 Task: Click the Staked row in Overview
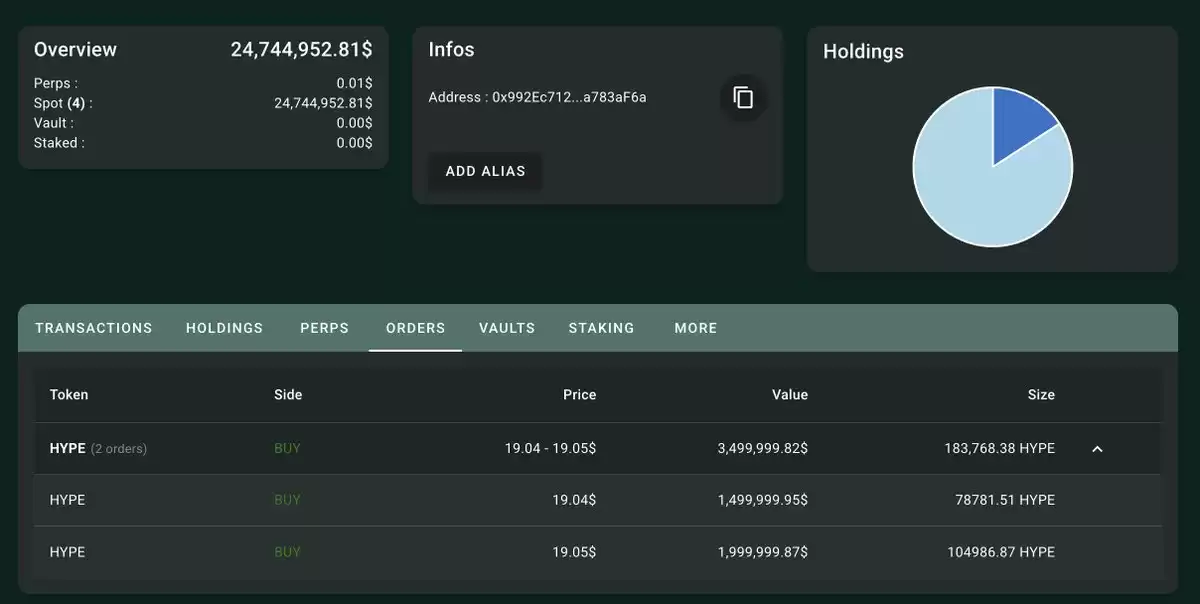pyautogui.click(x=203, y=143)
